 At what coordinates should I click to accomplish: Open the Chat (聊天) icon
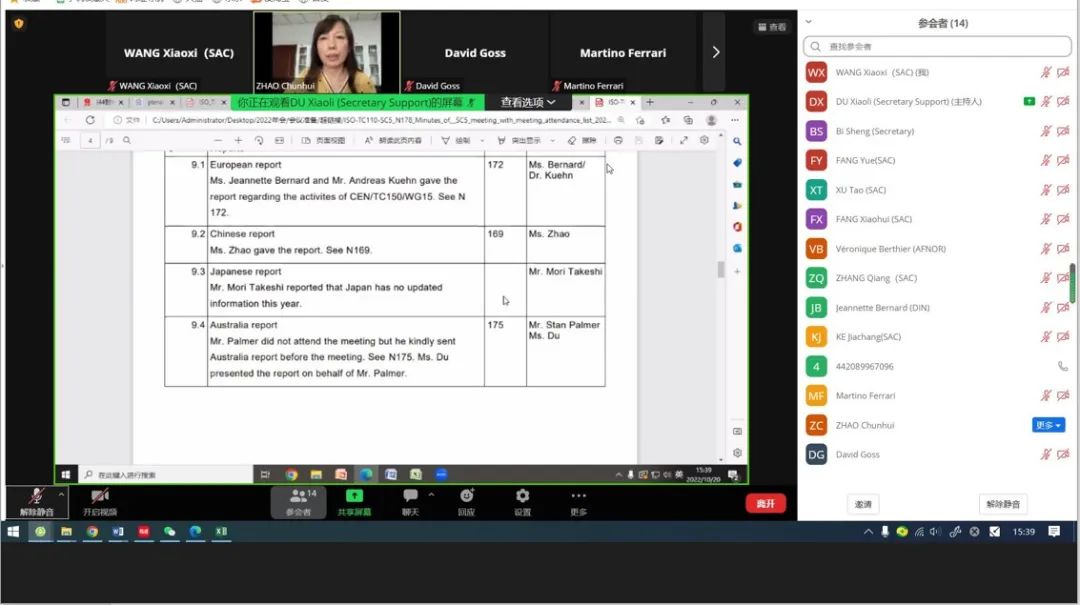pos(410,501)
